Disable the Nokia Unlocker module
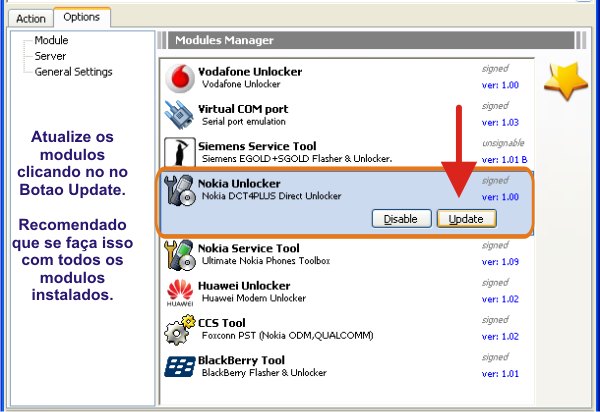Viewport: 600px width, 412px height. pos(401,218)
